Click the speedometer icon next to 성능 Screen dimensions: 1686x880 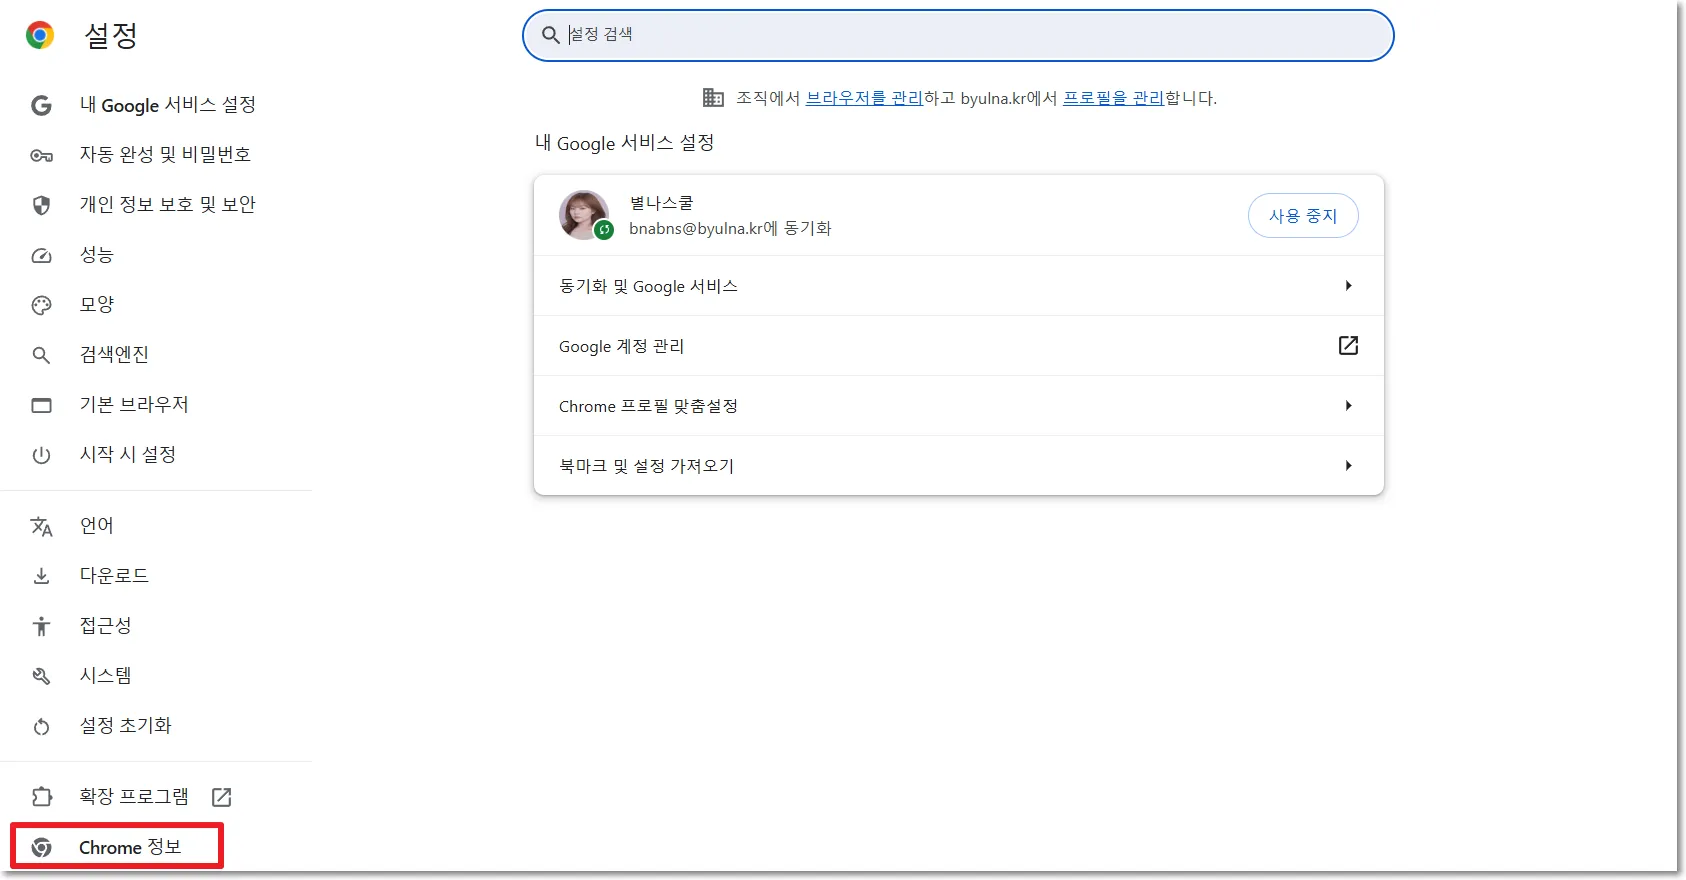[41, 255]
